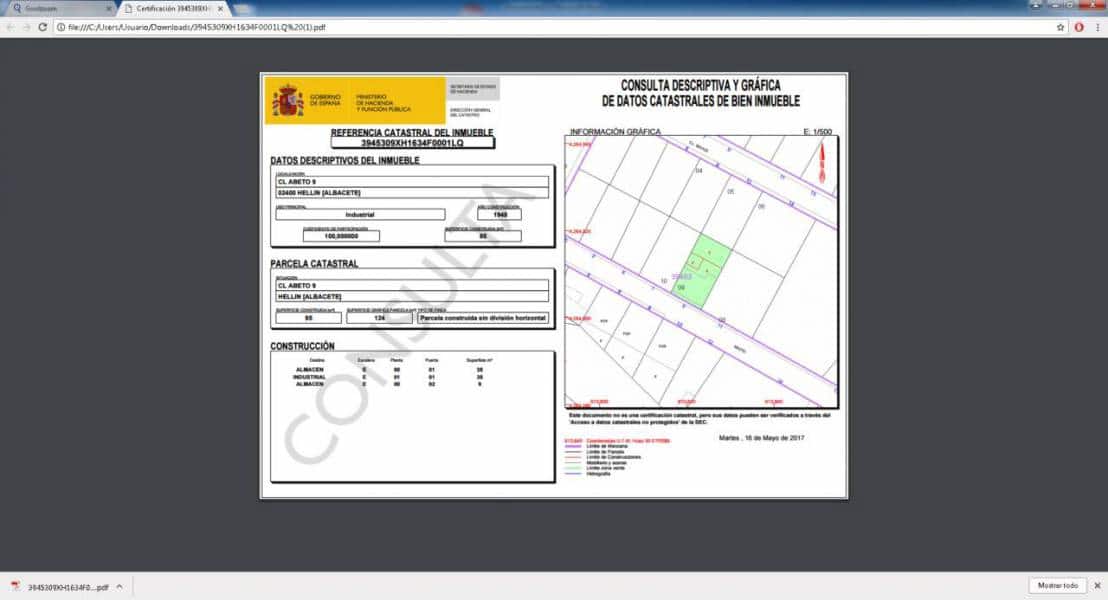The height and width of the screenshot is (600, 1108).
Task: Click the address bar file URL
Action: coord(196,27)
